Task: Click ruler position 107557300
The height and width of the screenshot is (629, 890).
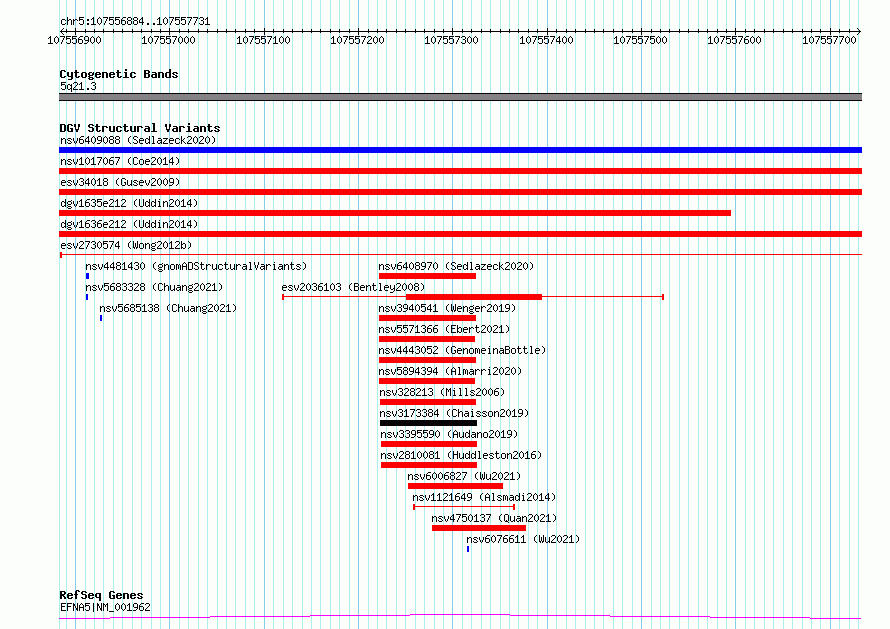Action: coord(451,40)
